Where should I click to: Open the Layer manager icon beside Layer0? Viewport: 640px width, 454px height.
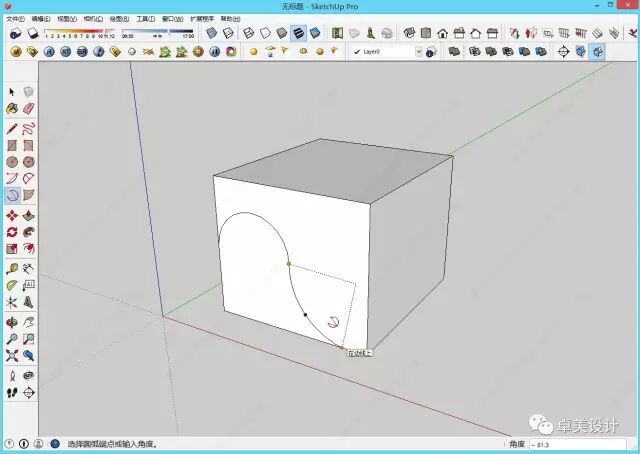[431, 52]
